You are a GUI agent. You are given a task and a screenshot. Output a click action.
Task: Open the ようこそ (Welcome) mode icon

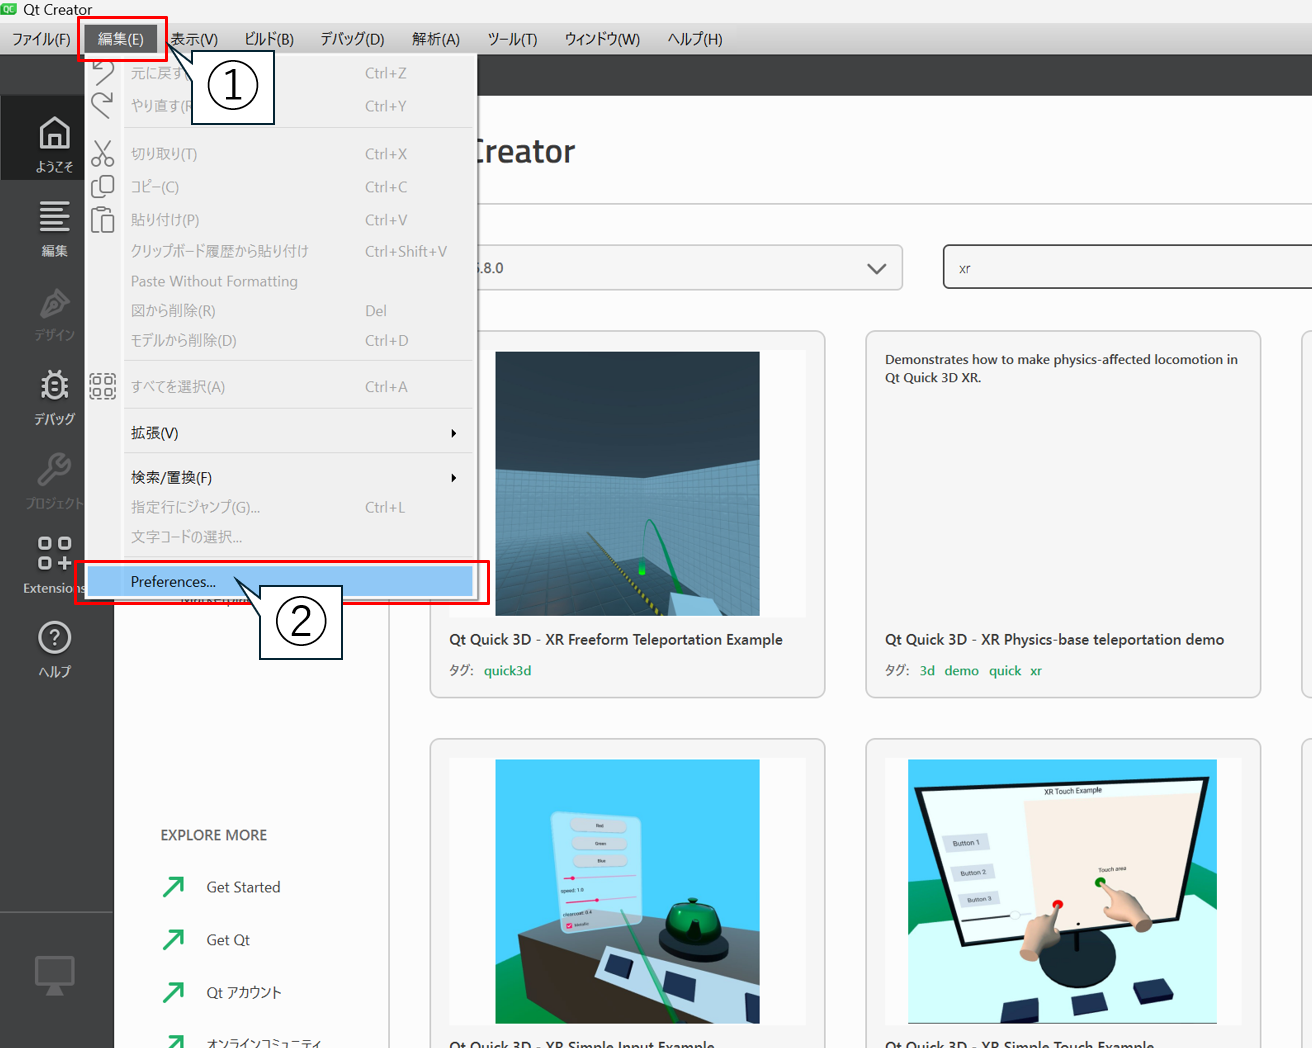pos(54,143)
